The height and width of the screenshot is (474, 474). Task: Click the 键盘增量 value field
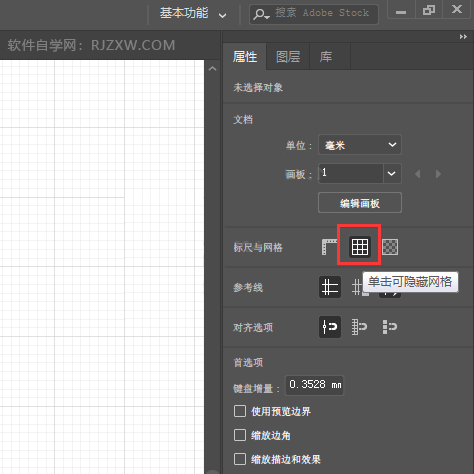point(314,385)
